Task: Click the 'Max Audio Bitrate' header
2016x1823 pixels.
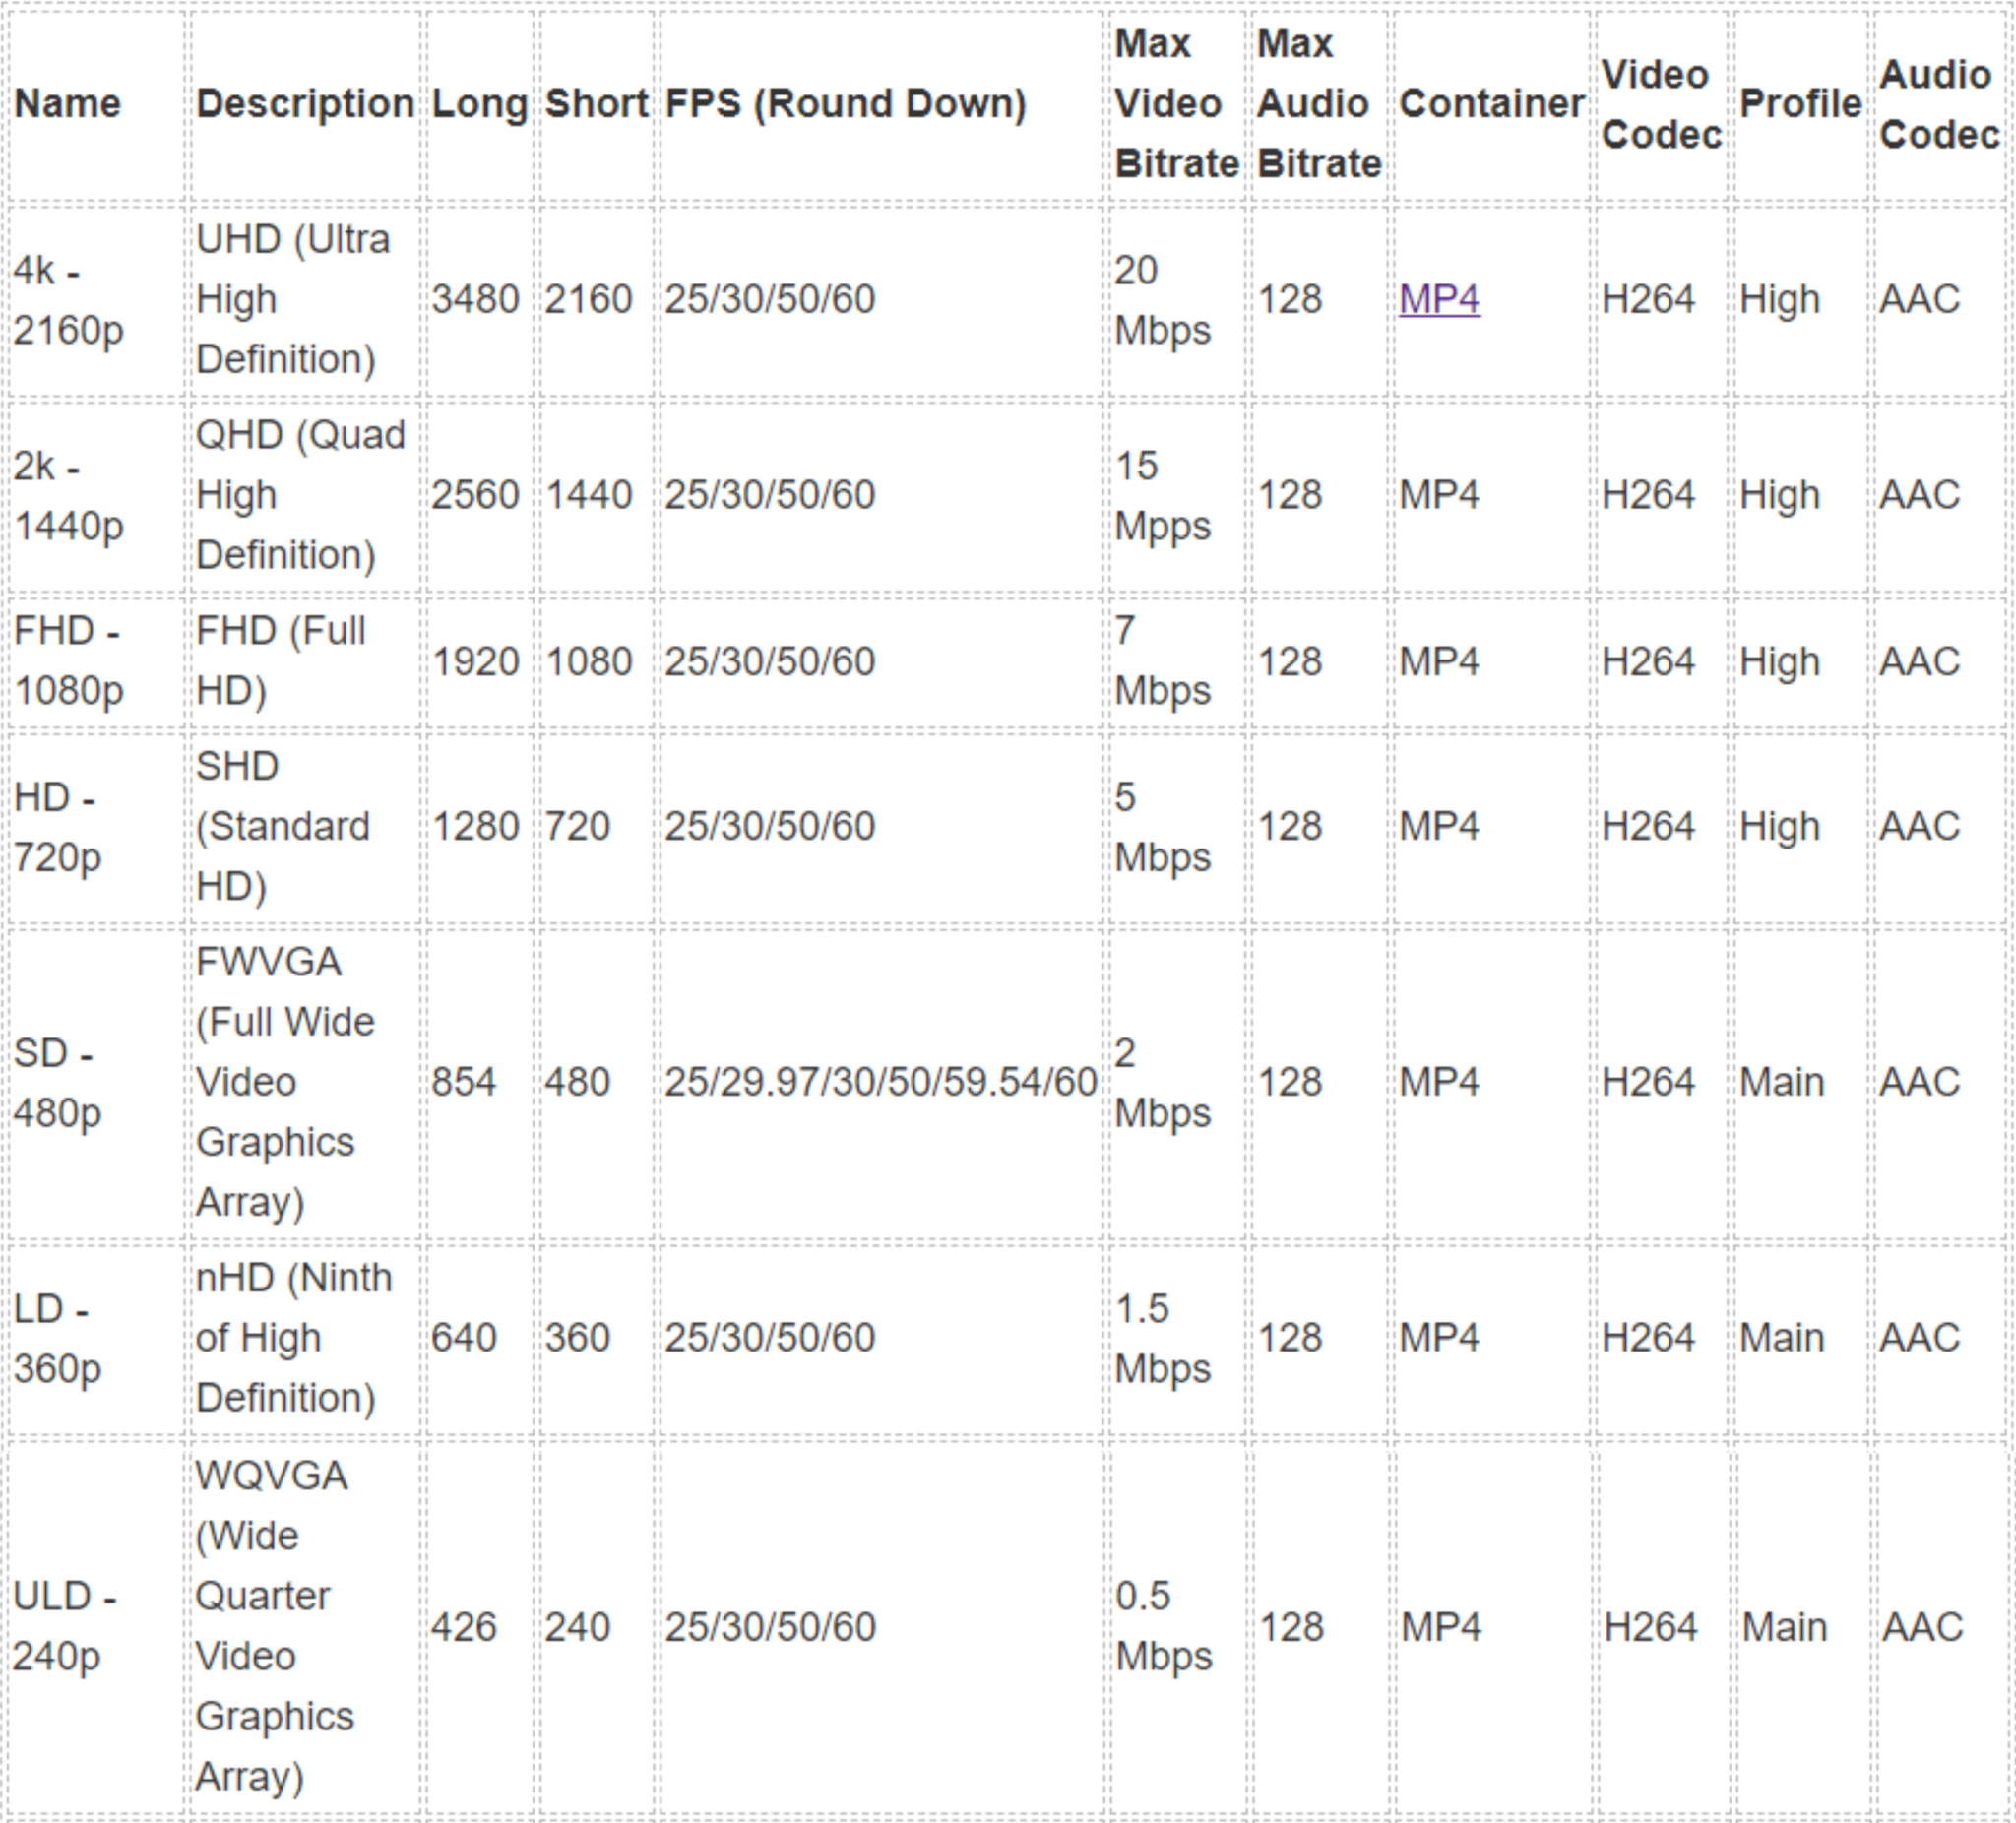Action: [x=1319, y=103]
